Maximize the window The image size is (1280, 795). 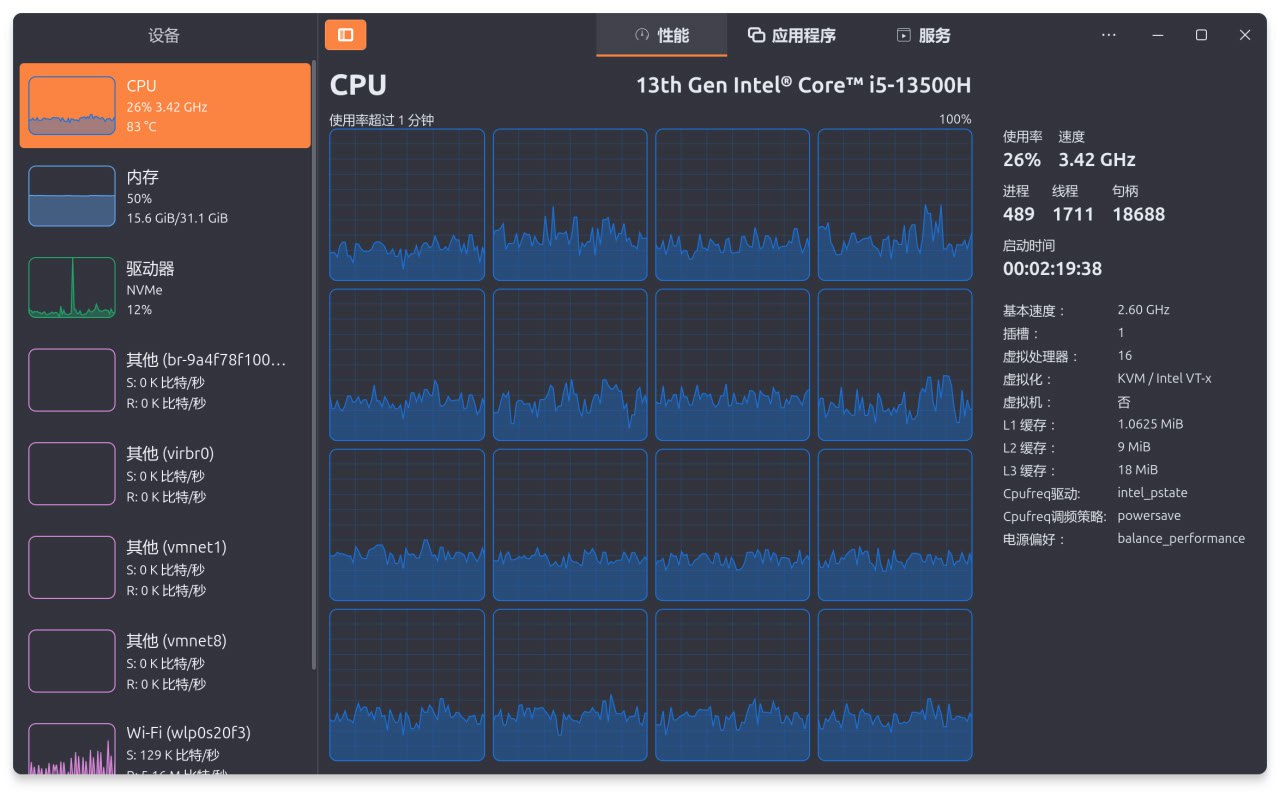pyautogui.click(x=1201, y=35)
